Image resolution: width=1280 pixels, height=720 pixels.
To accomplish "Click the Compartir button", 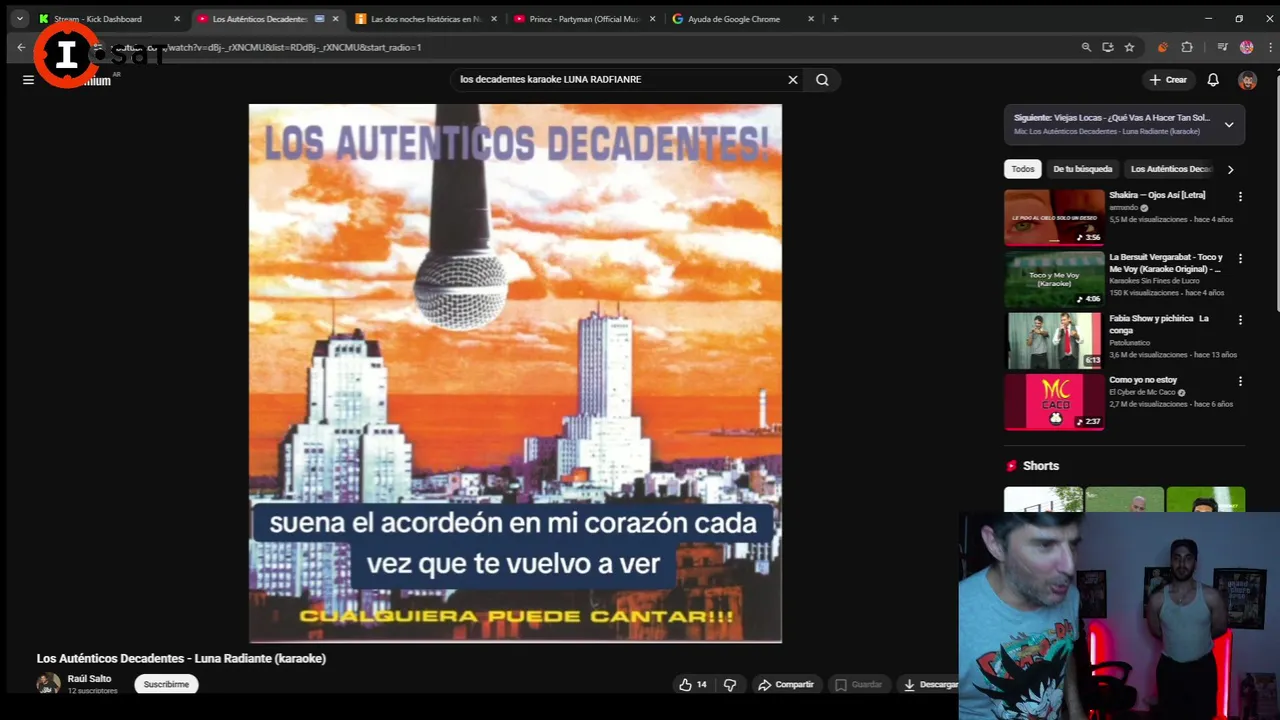I will tap(785, 685).
